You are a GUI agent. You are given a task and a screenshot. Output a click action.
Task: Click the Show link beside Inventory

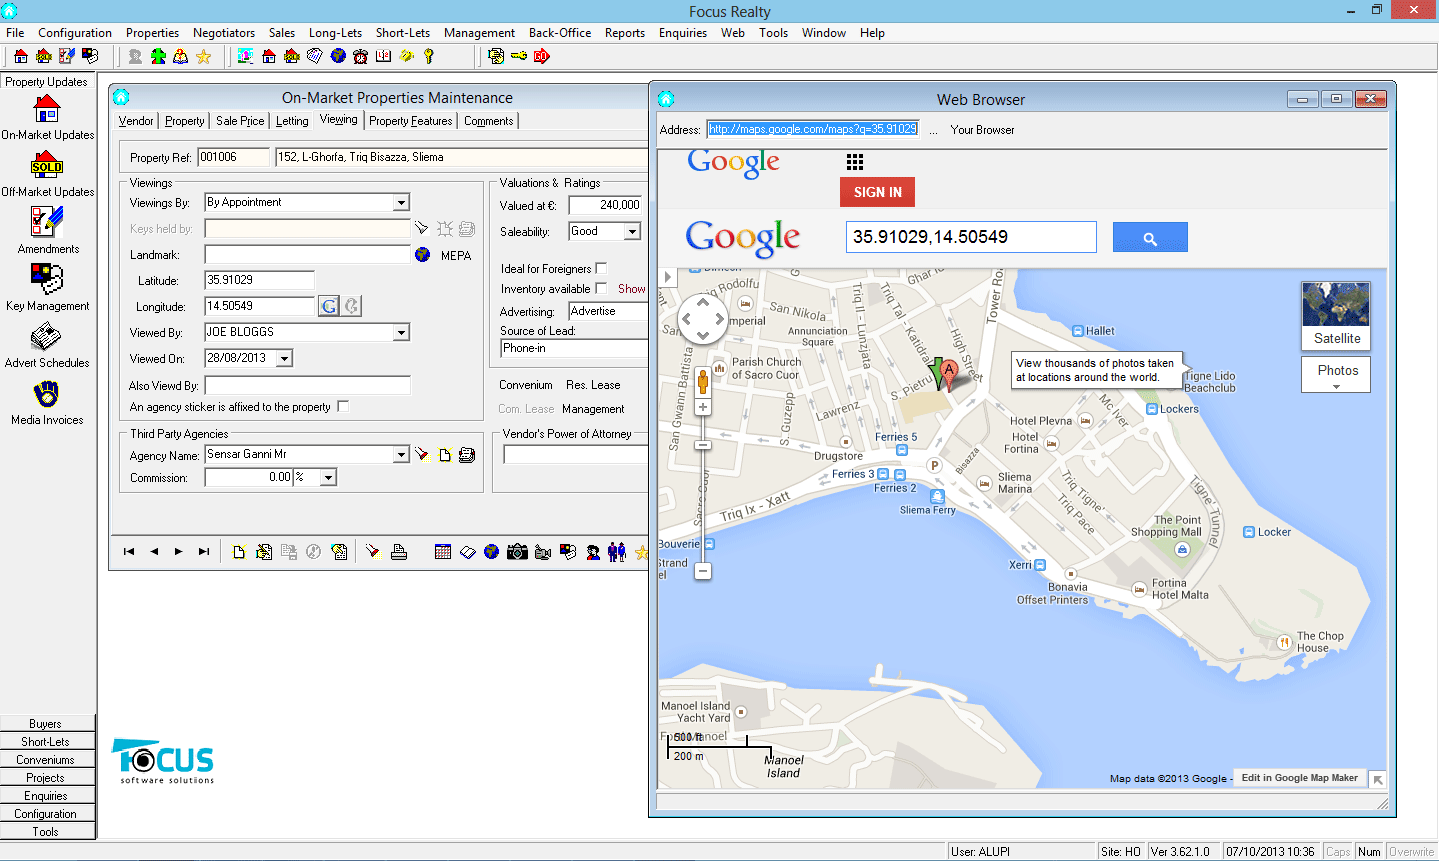coord(631,289)
